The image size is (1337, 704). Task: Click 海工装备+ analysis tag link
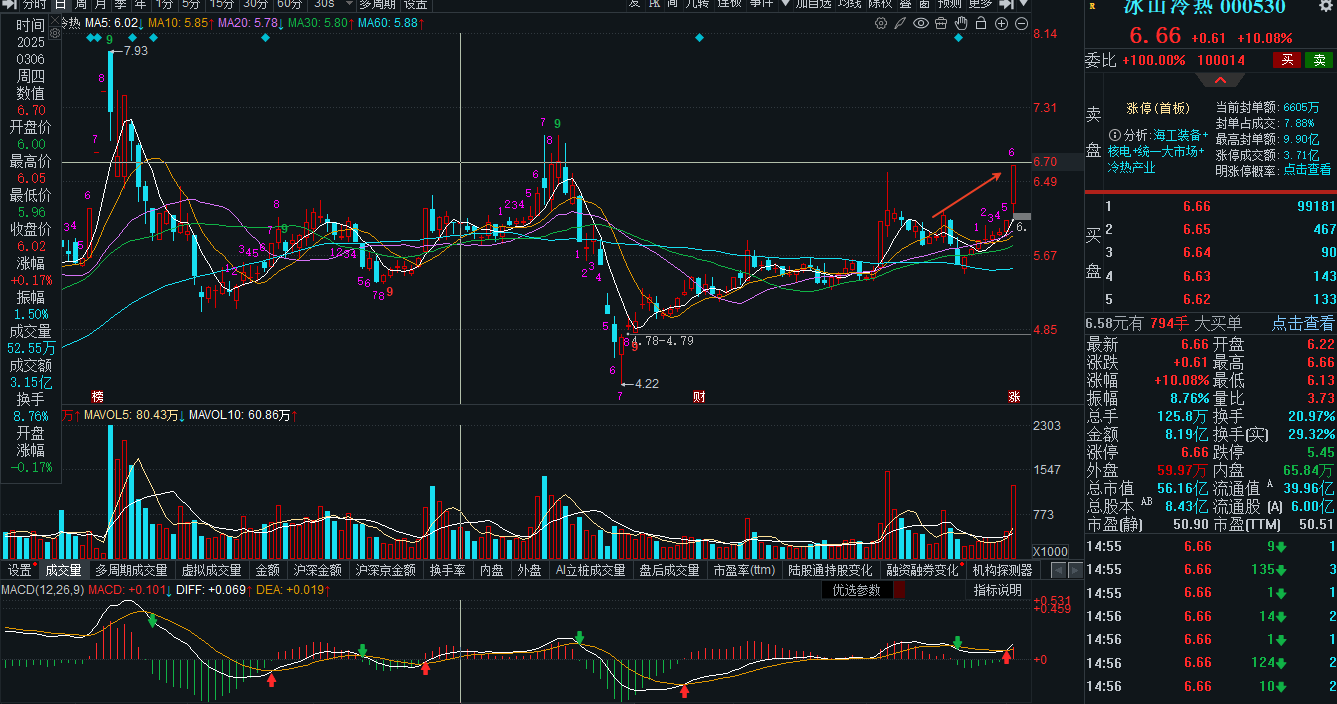pyautogui.click(x=1180, y=135)
